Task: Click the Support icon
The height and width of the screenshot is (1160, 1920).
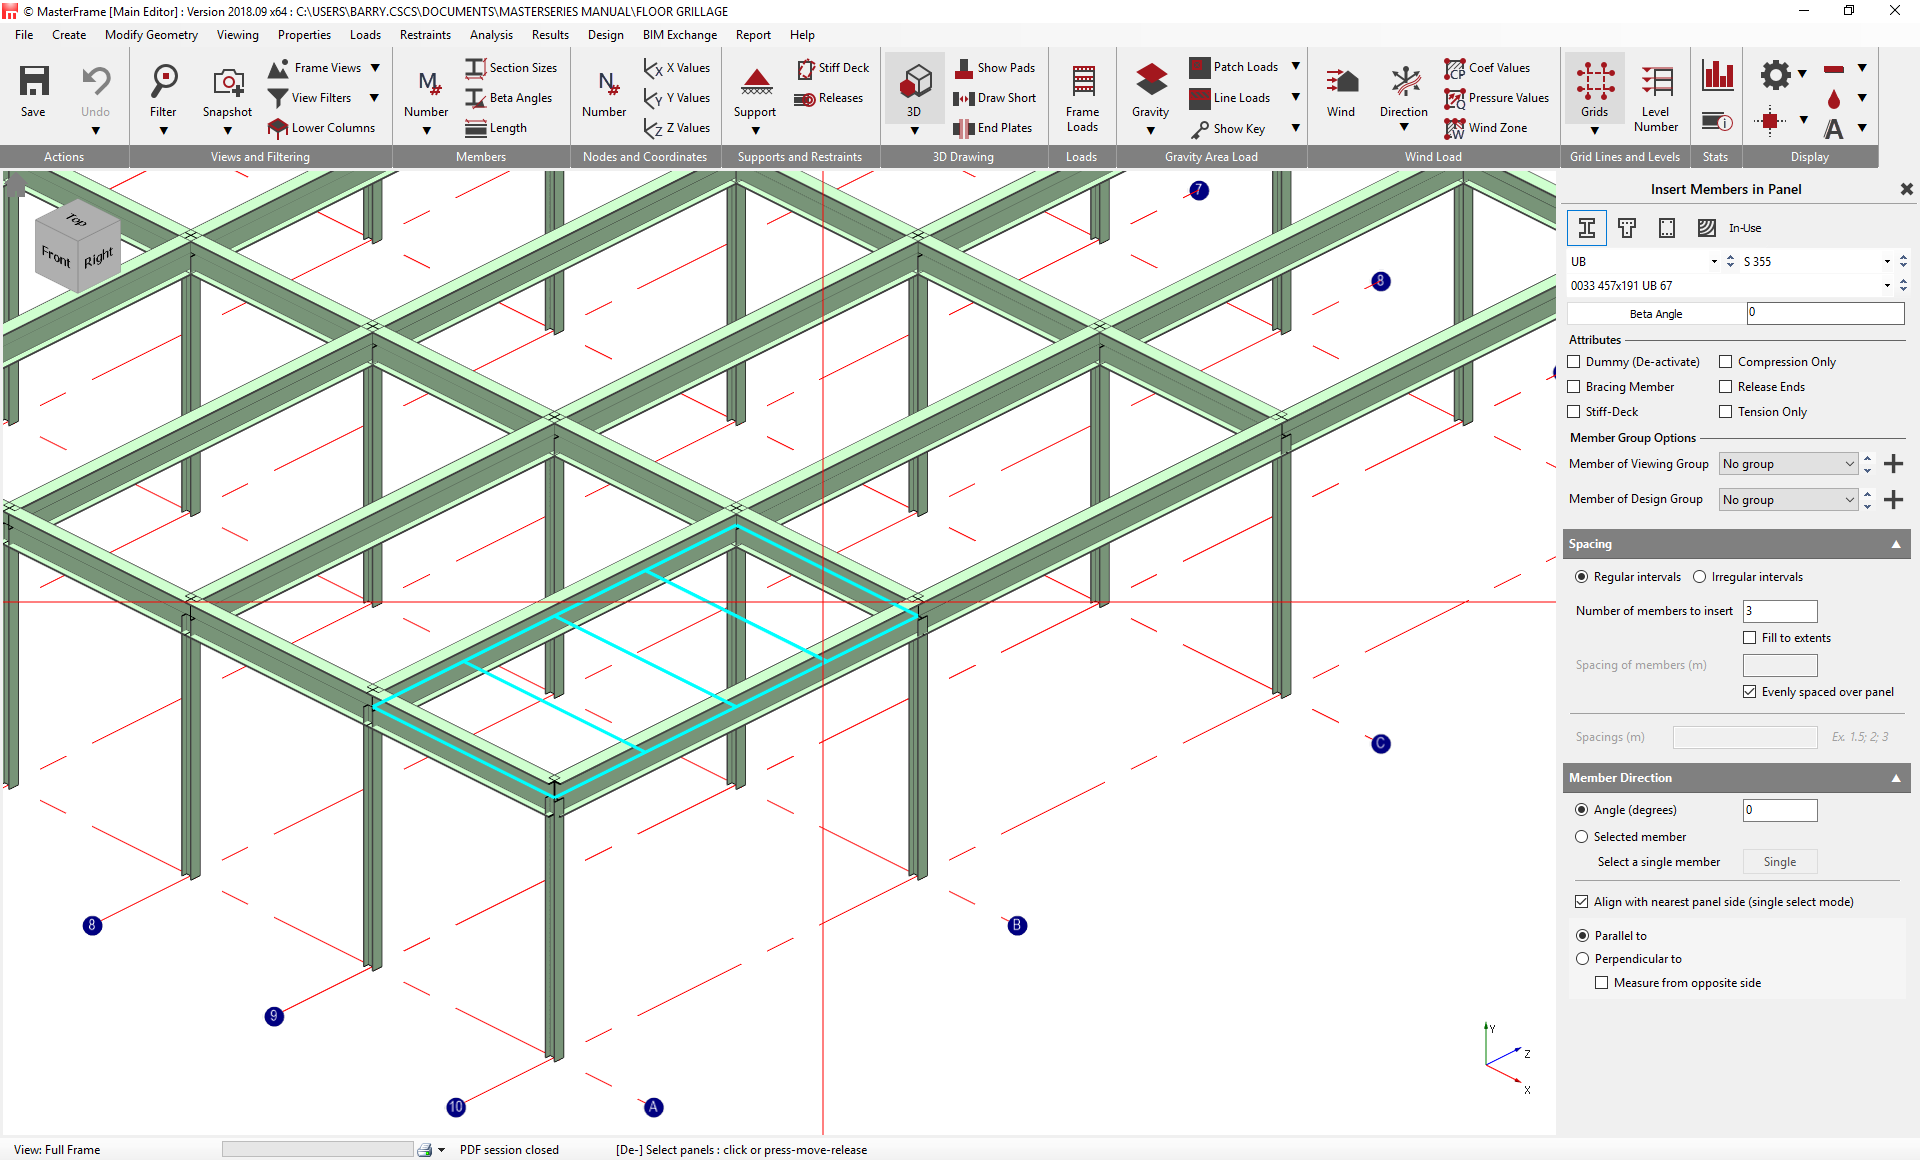Action: [756, 81]
